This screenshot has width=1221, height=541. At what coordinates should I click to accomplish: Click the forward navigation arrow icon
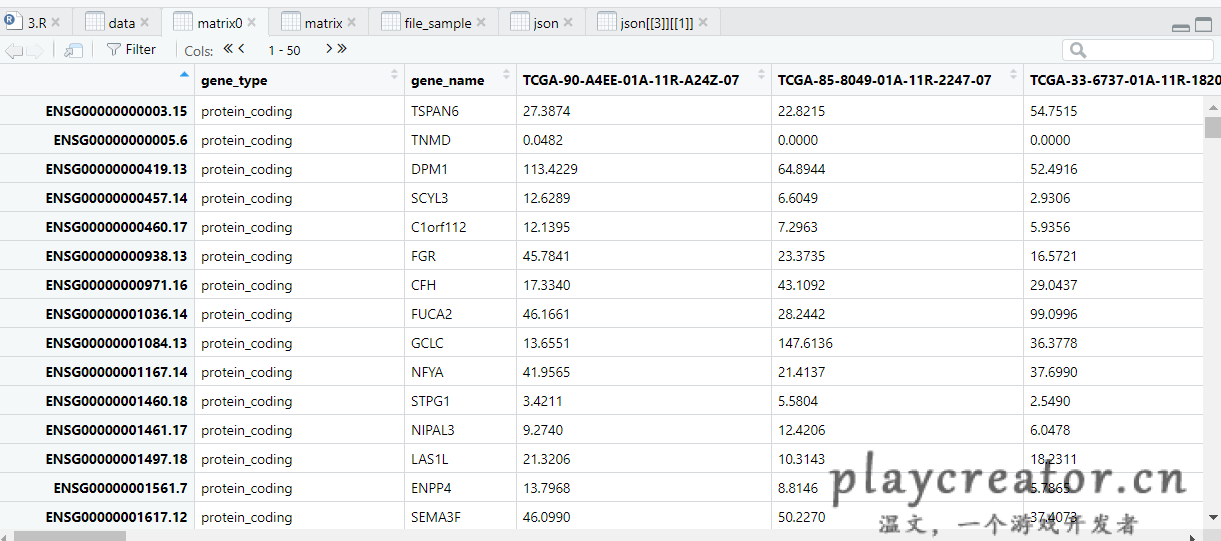pos(35,50)
